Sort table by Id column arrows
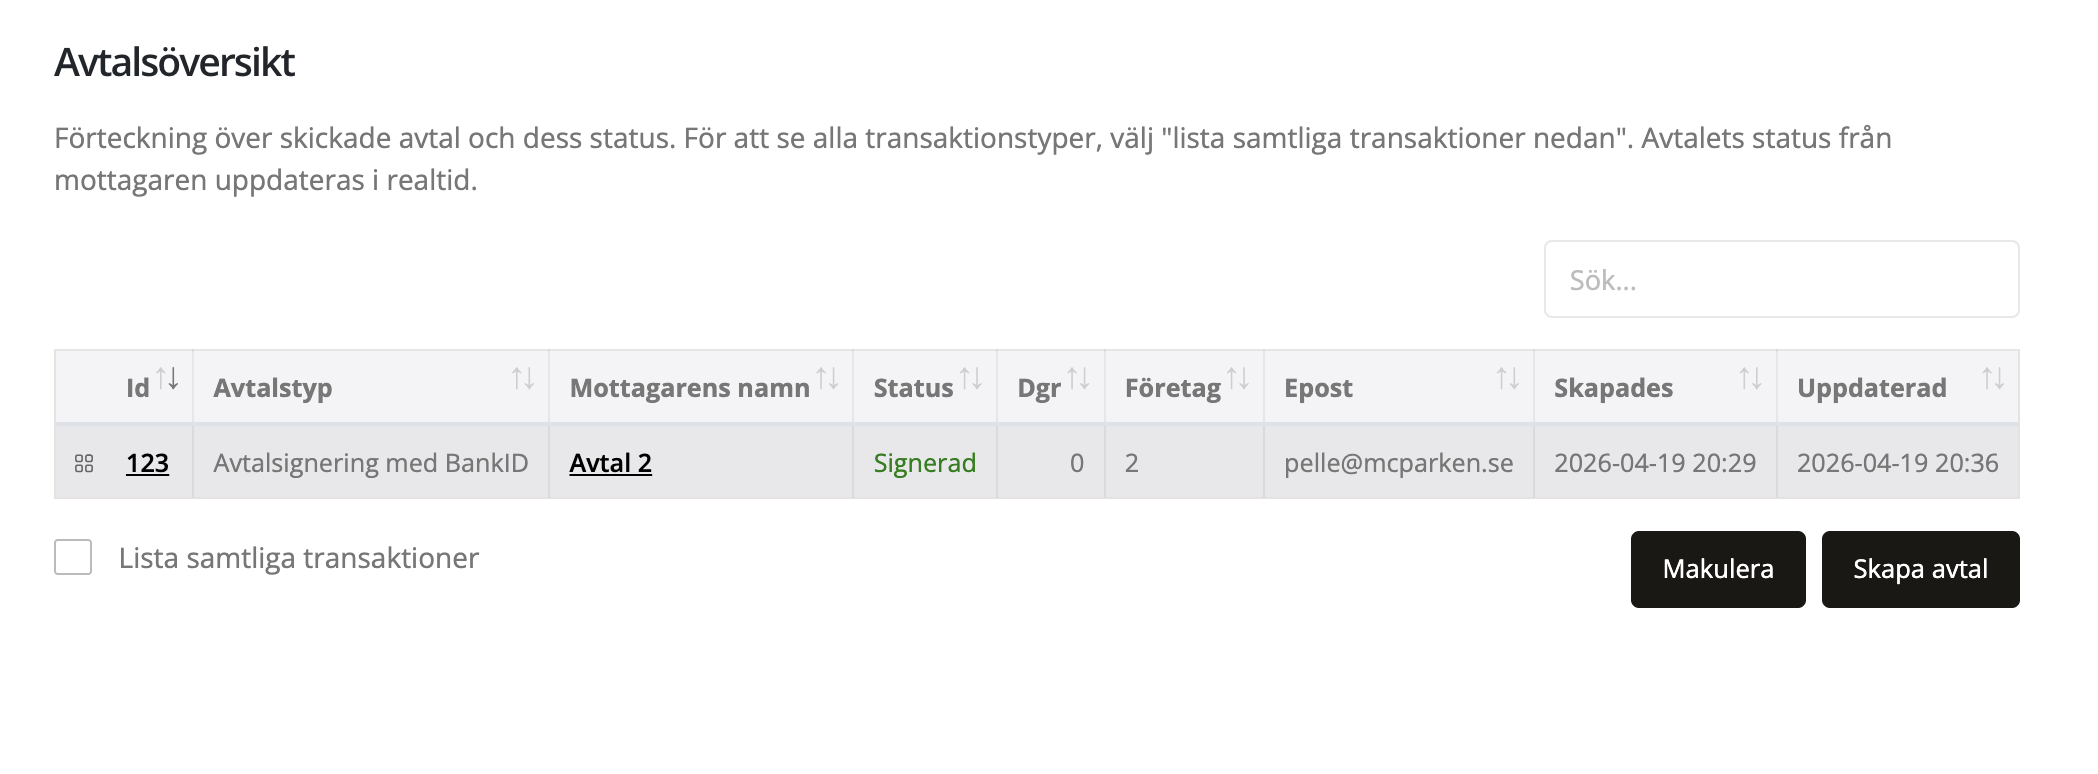Viewport: 2098px width, 774px height. 168,379
